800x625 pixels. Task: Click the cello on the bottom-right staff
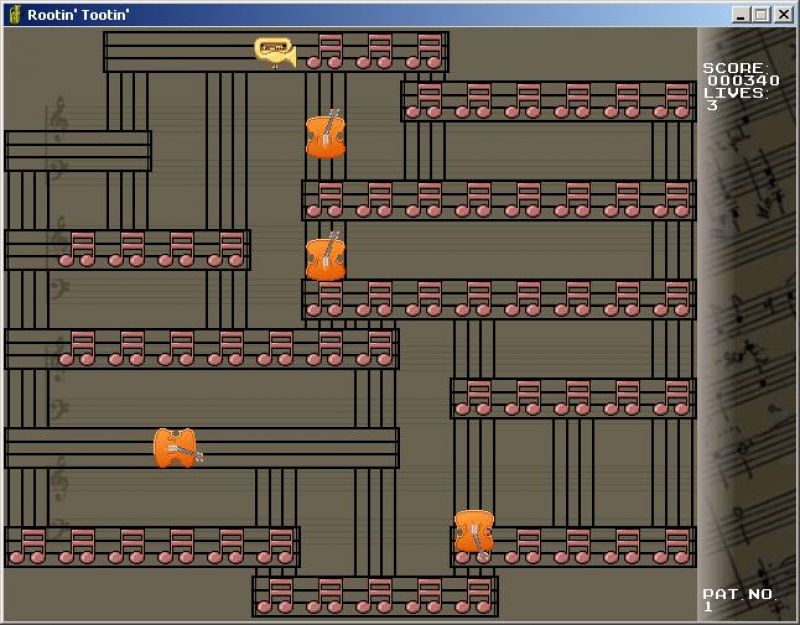[x=474, y=535]
